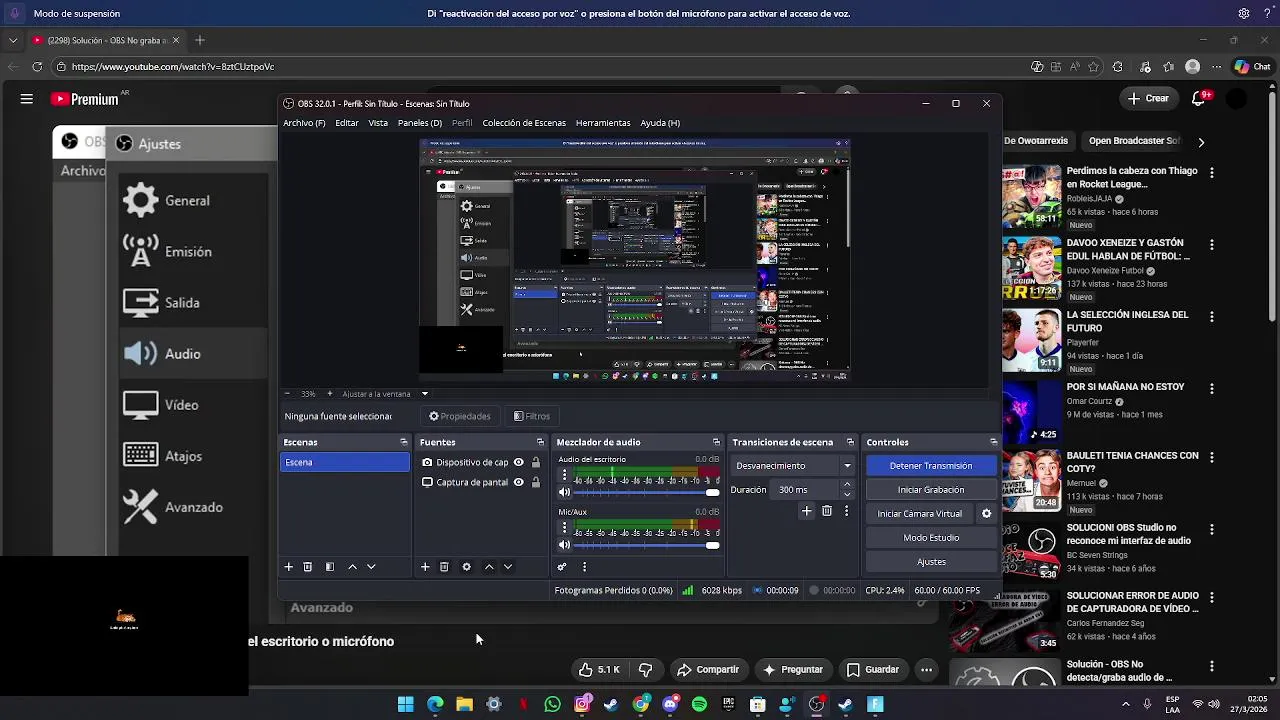Open Herramientas menu in OBS
Image resolution: width=1280 pixels, height=720 pixels.
[x=603, y=123]
